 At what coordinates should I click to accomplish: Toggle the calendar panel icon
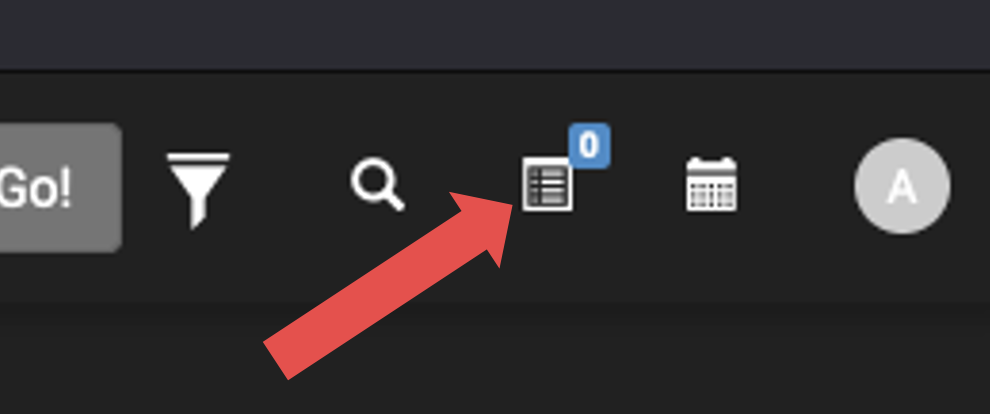pos(712,184)
